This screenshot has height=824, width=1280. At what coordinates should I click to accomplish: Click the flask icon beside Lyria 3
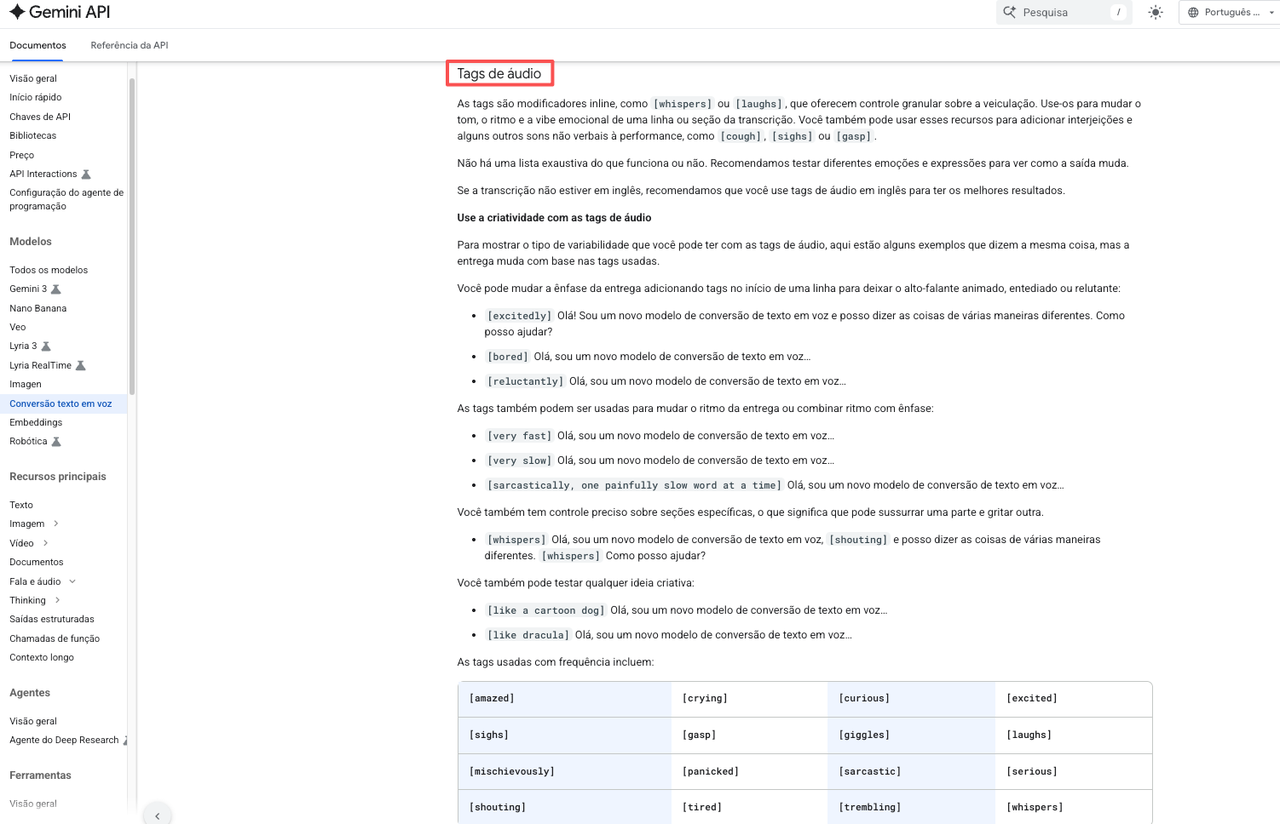click(x=46, y=346)
